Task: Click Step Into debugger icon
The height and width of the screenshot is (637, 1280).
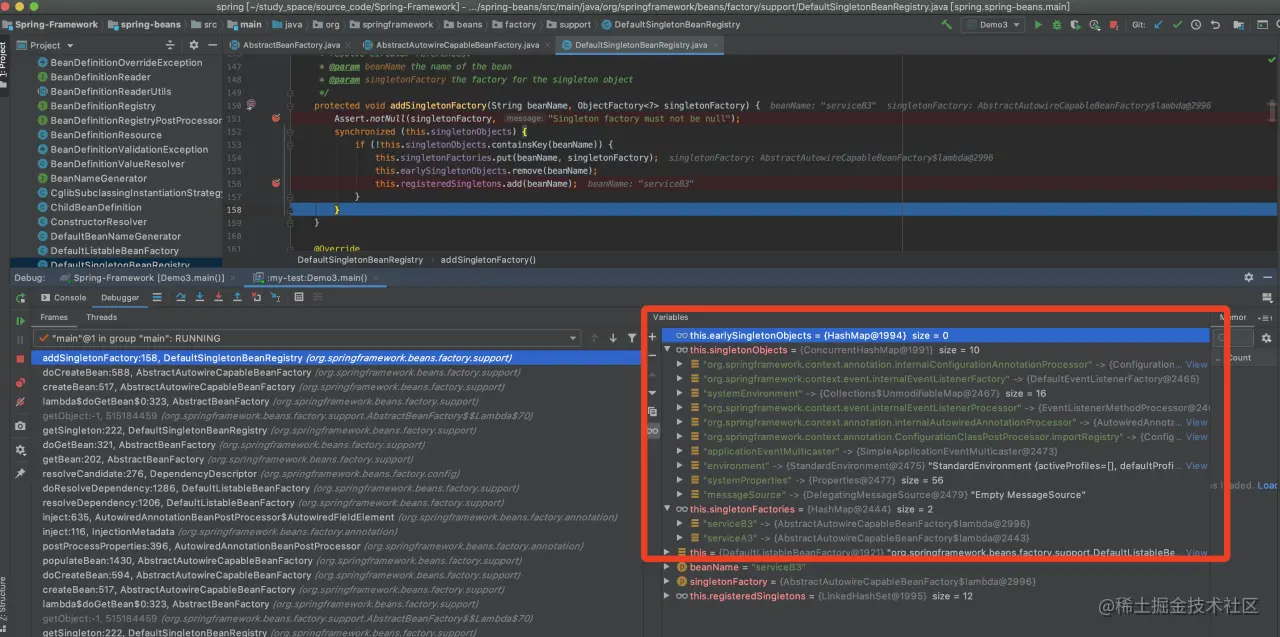Action: point(200,297)
